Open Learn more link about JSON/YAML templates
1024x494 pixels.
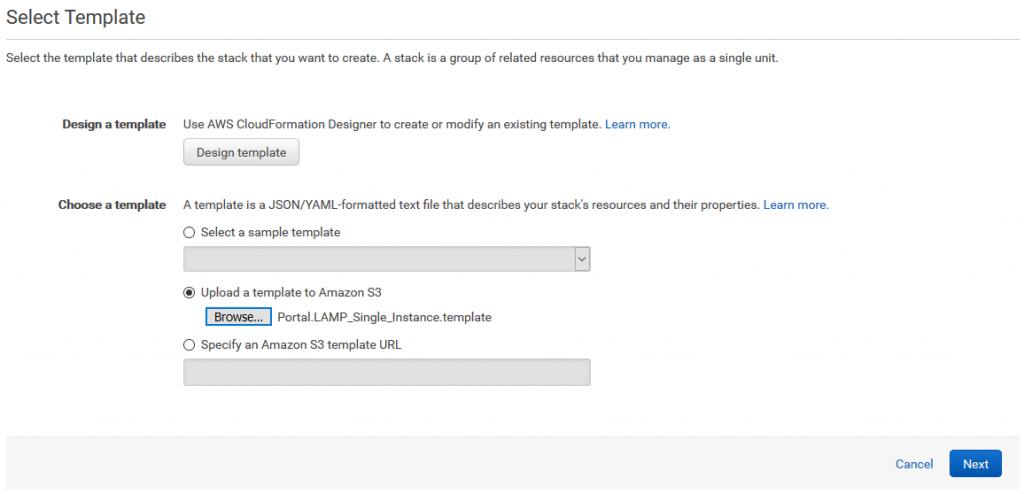click(x=796, y=205)
